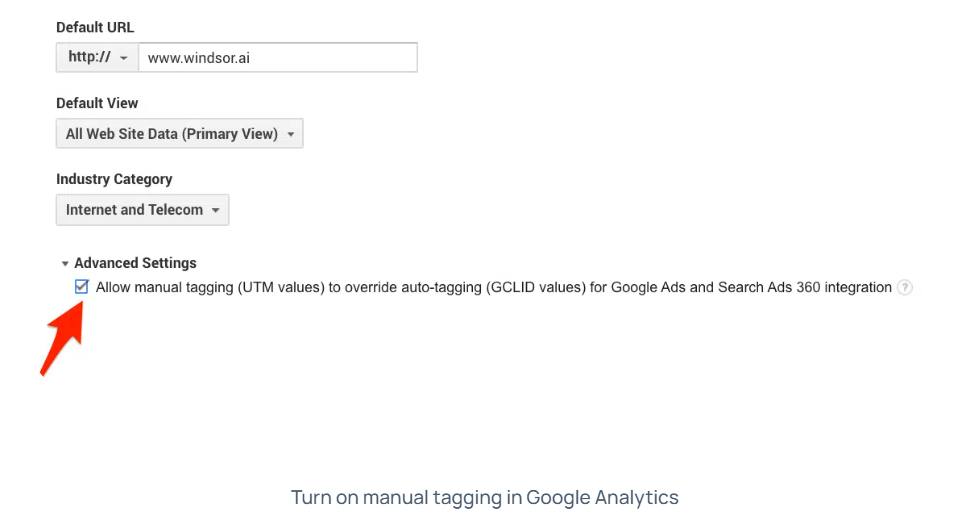Click the Advanced Settings heading text
Viewport: 959px width, 528px height.
[x=135, y=263]
